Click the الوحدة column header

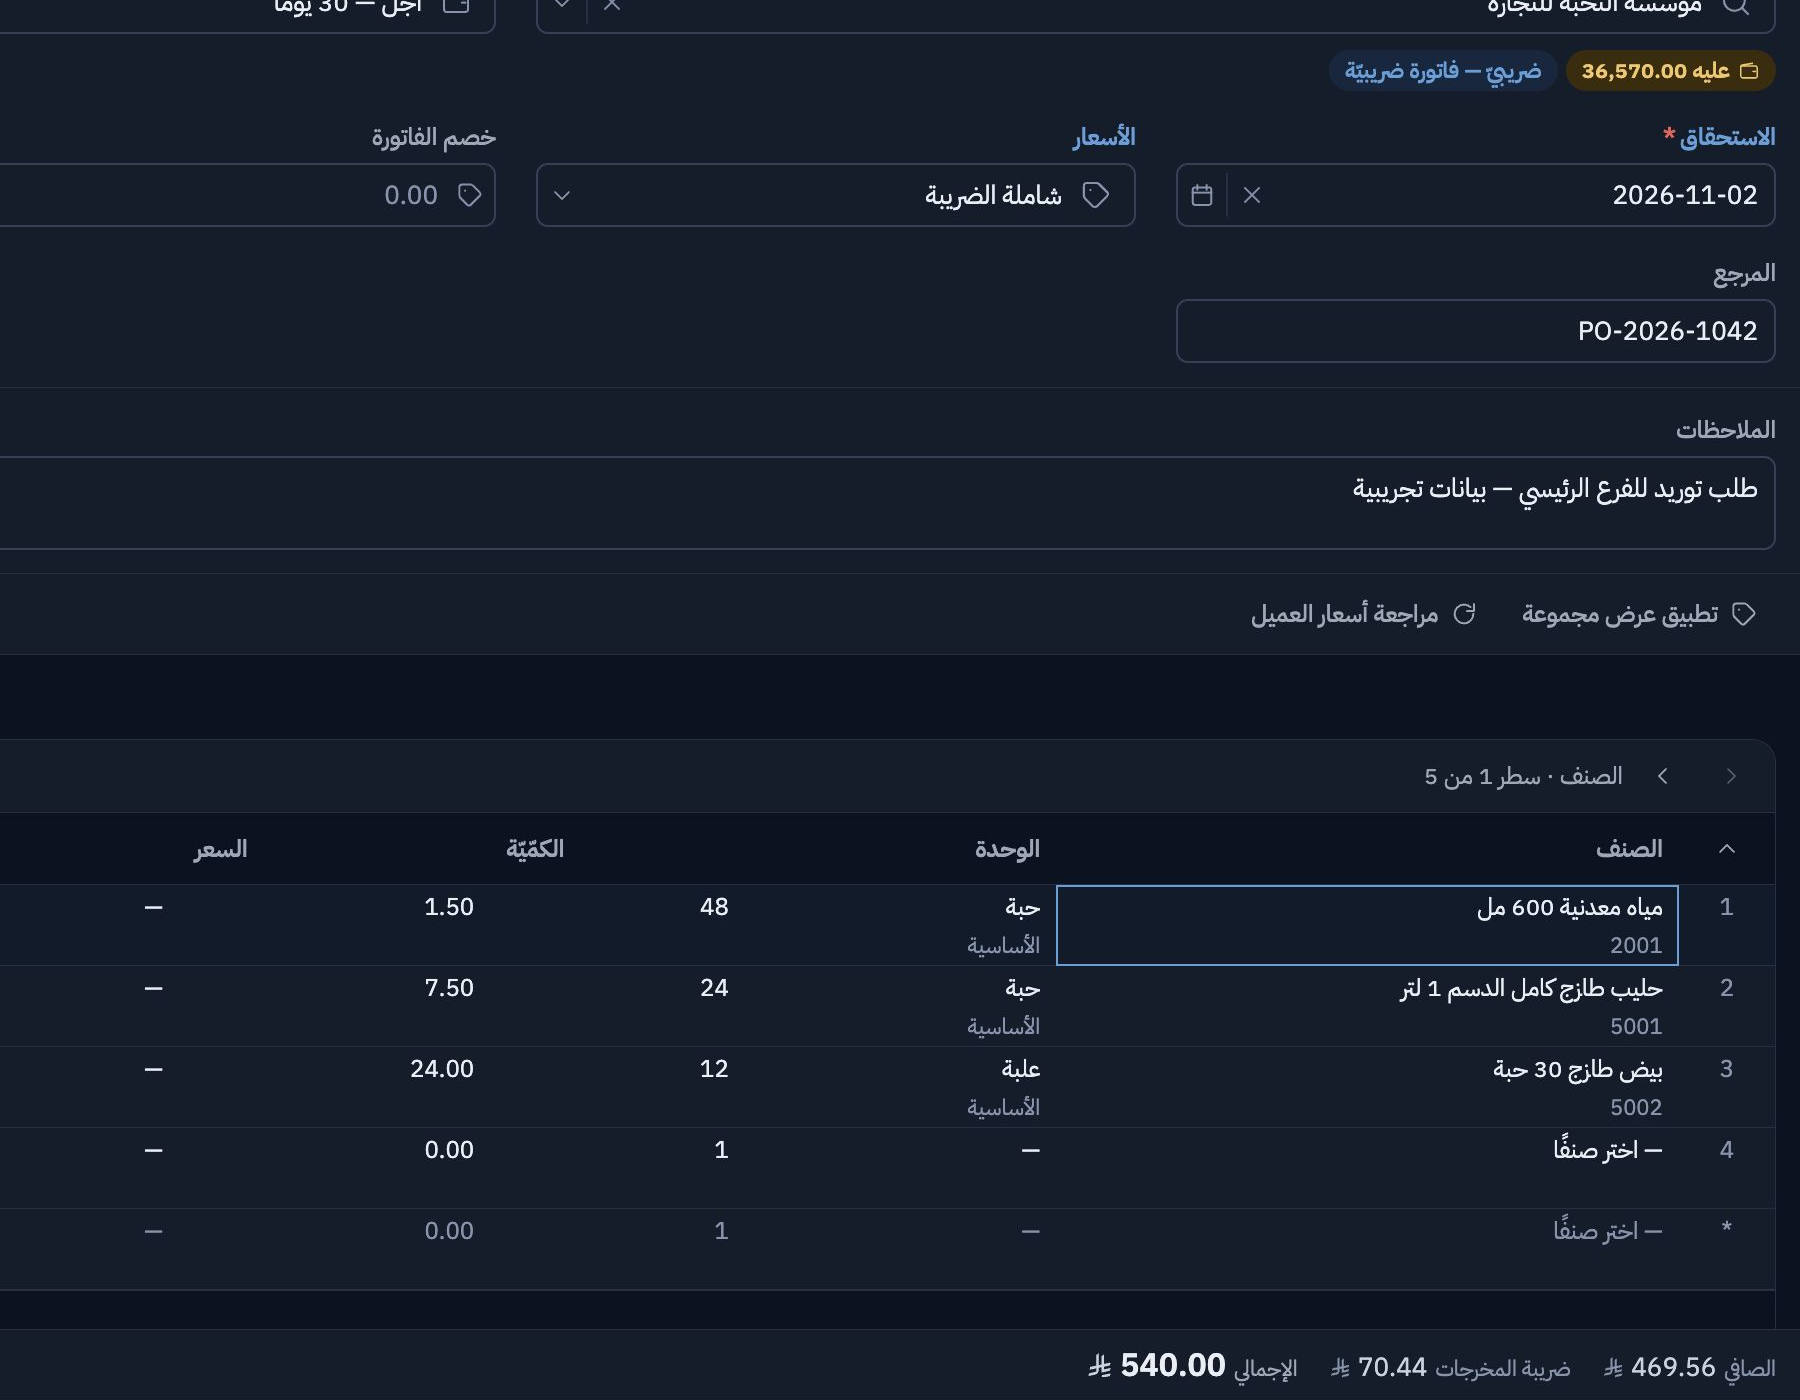[x=1007, y=849]
